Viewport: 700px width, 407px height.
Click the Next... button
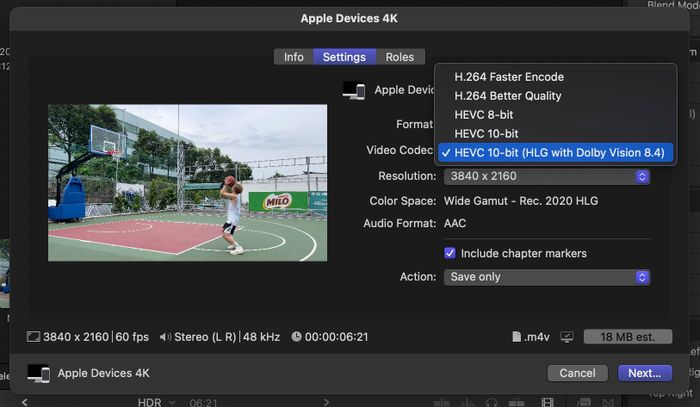[x=644, y=373]
